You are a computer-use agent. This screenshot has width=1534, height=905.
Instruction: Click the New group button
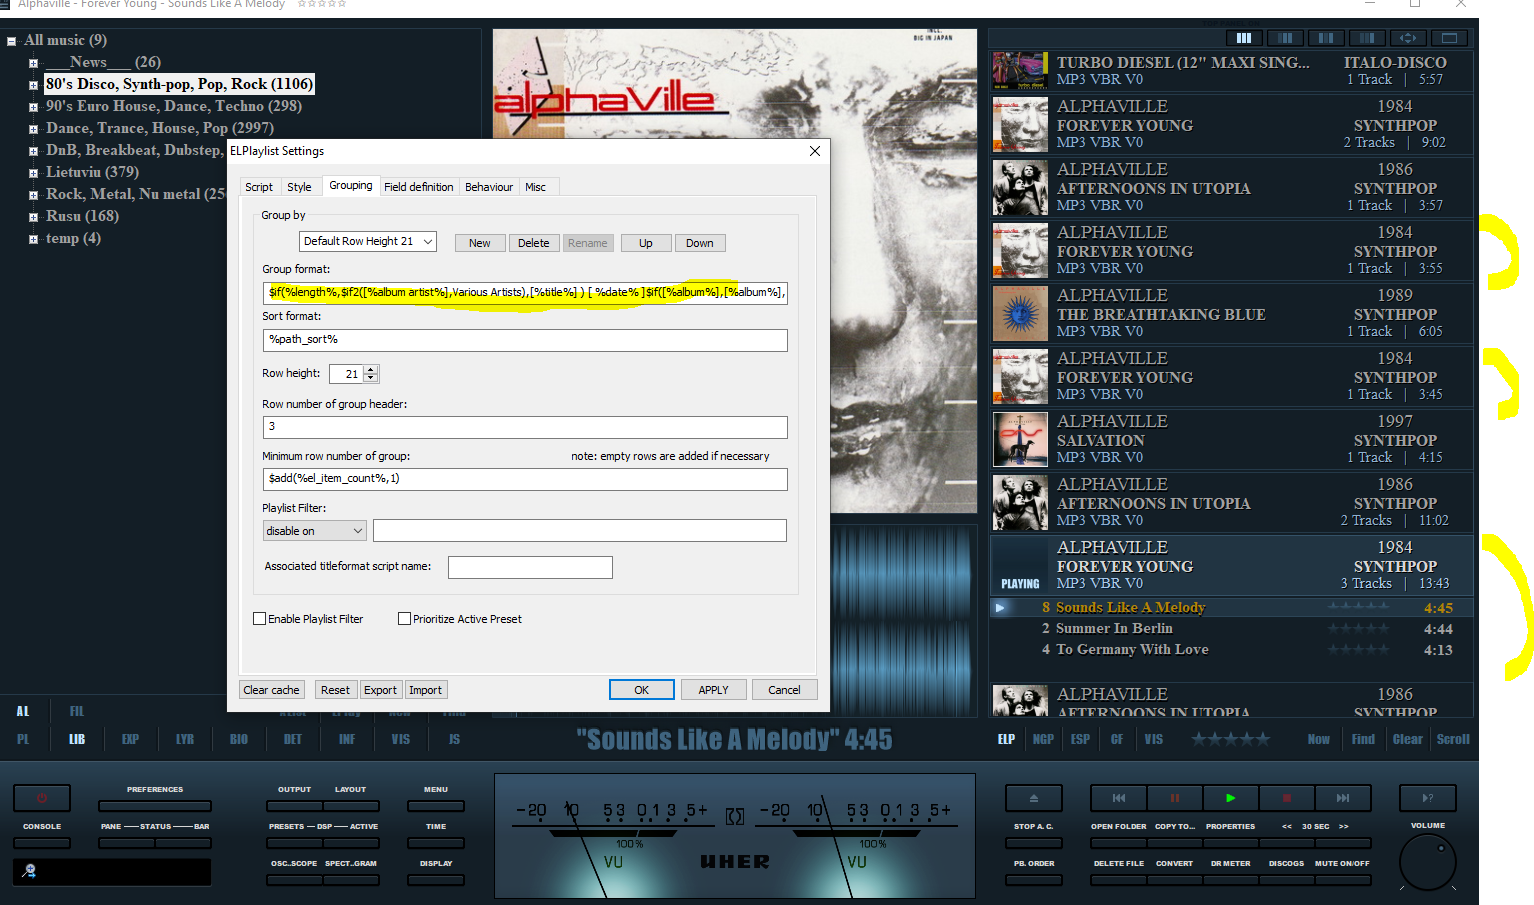coord(480,243)
